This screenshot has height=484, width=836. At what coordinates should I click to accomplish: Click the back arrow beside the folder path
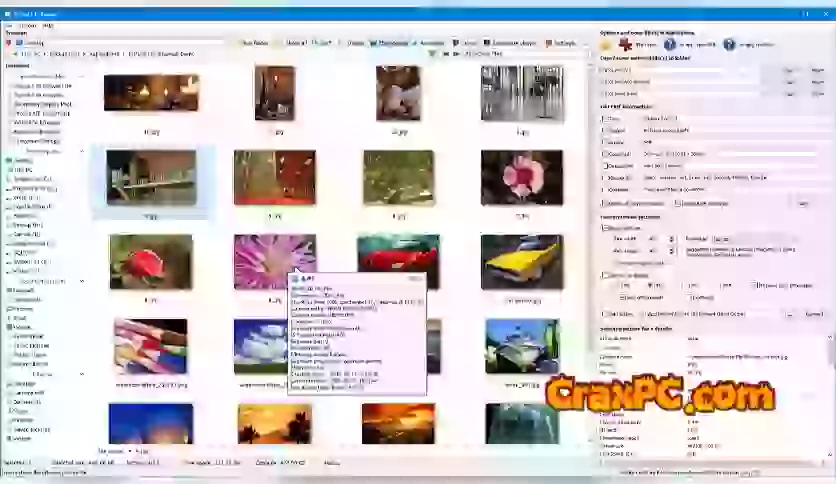[x=10, y=54]
